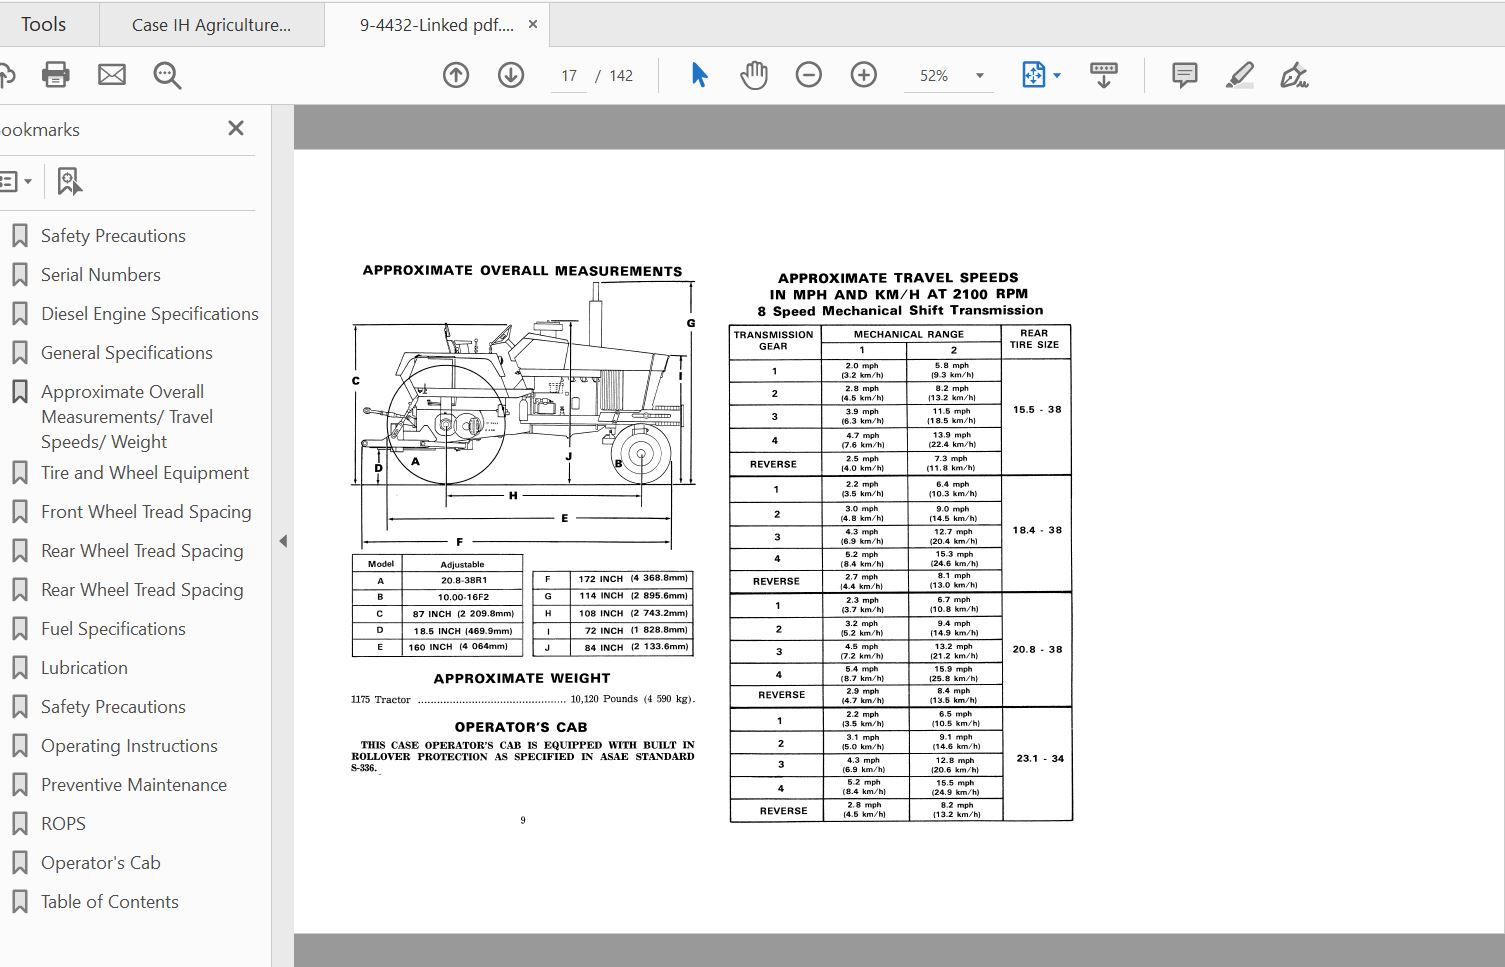Open the Lubrication bookmark
The height and width of the screenshot is (967, 1505).
click(x=84, y=667)
